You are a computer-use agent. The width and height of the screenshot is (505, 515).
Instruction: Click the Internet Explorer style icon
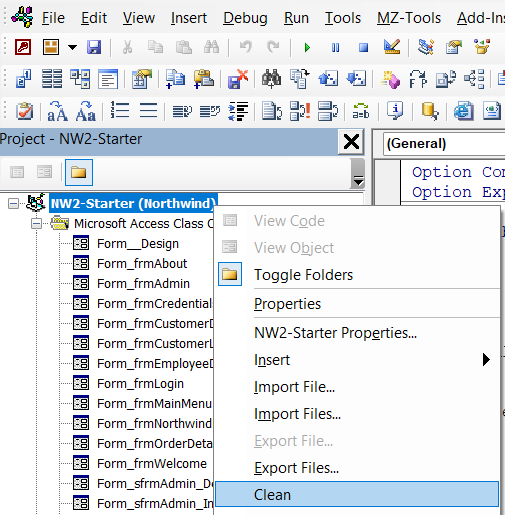point(464,111)
